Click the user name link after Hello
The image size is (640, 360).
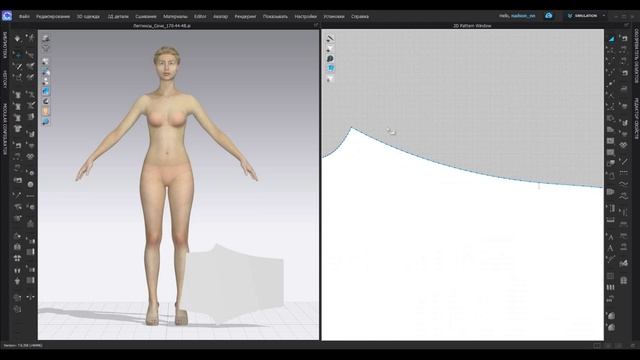pyautogui.click(x=523, y=16)
